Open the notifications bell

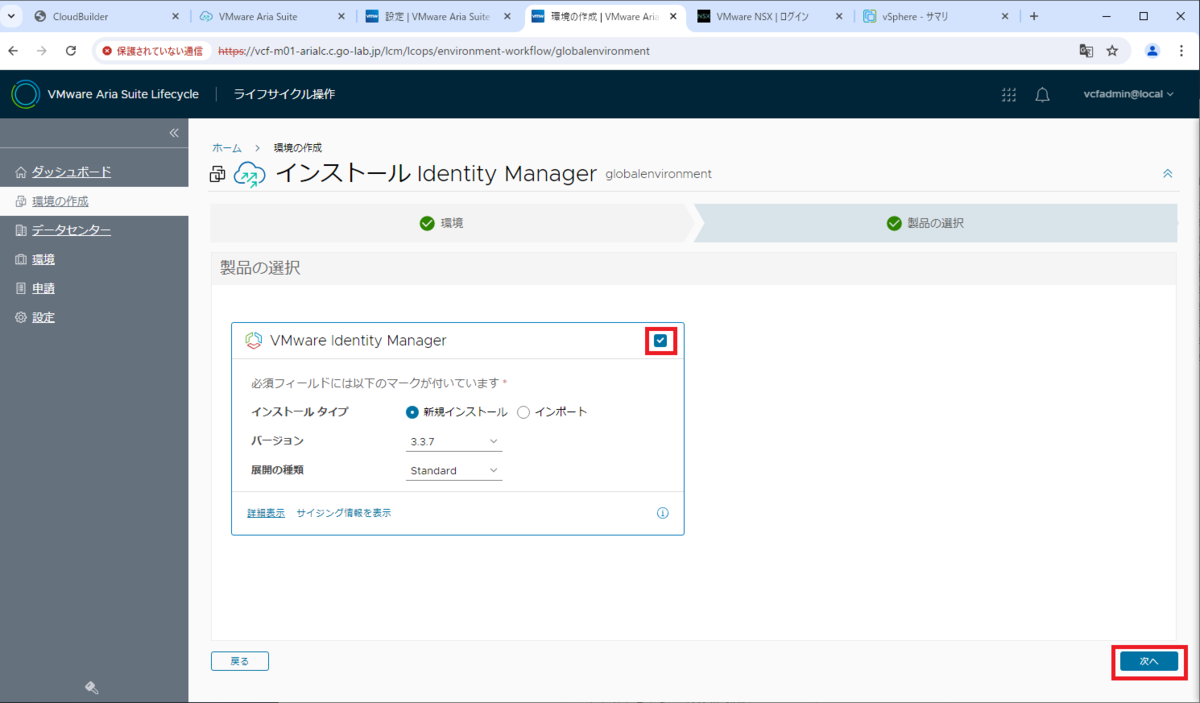tap(1042, 94)
